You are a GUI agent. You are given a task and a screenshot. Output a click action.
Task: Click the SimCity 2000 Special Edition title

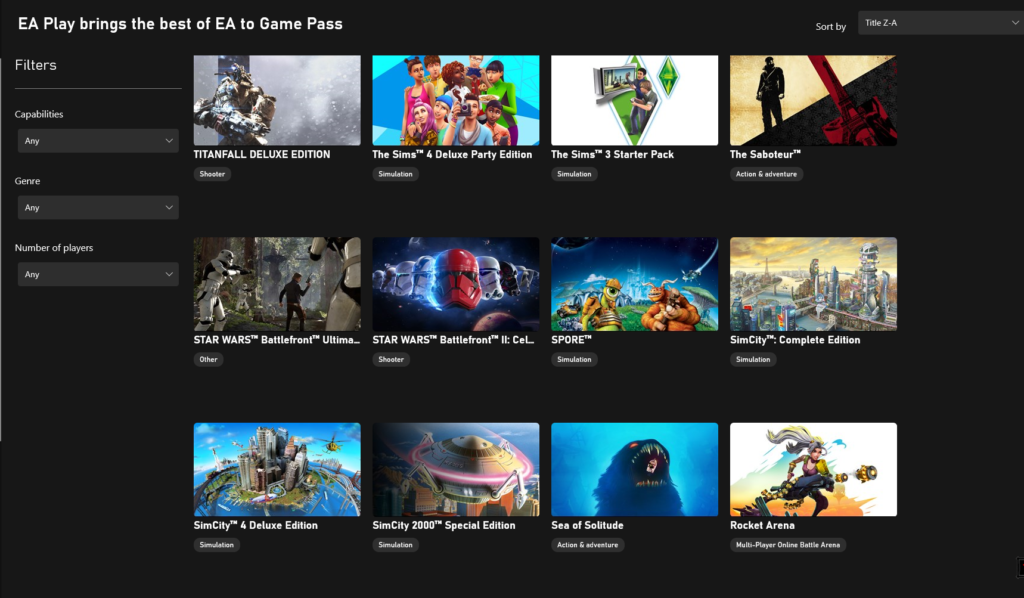[x=444, y=525]
